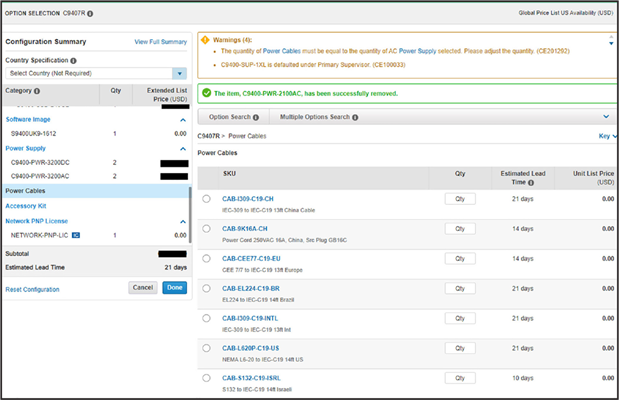The image size is (619, 400).
Task: Open Power Supply category link
Action: (x=26, y=148)
